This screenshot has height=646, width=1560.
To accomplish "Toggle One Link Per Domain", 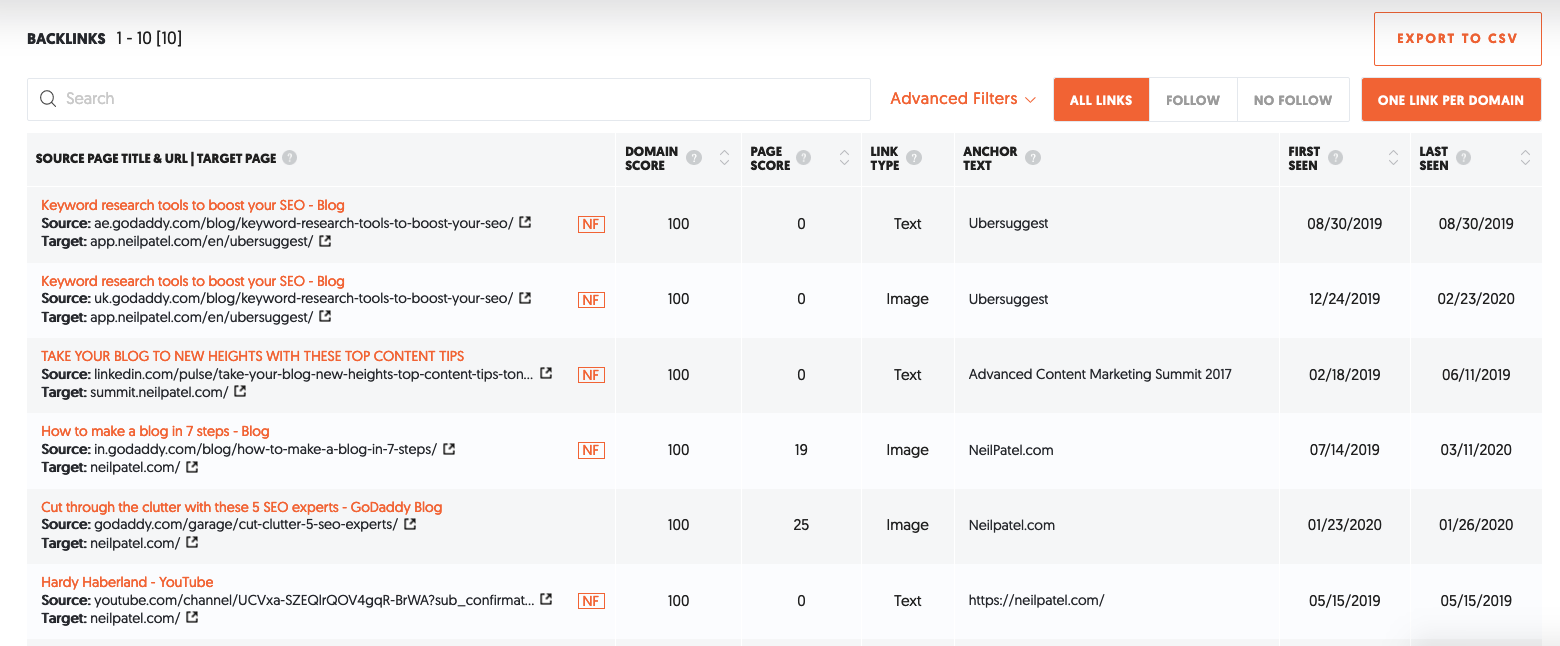I will coord(1451,100).
